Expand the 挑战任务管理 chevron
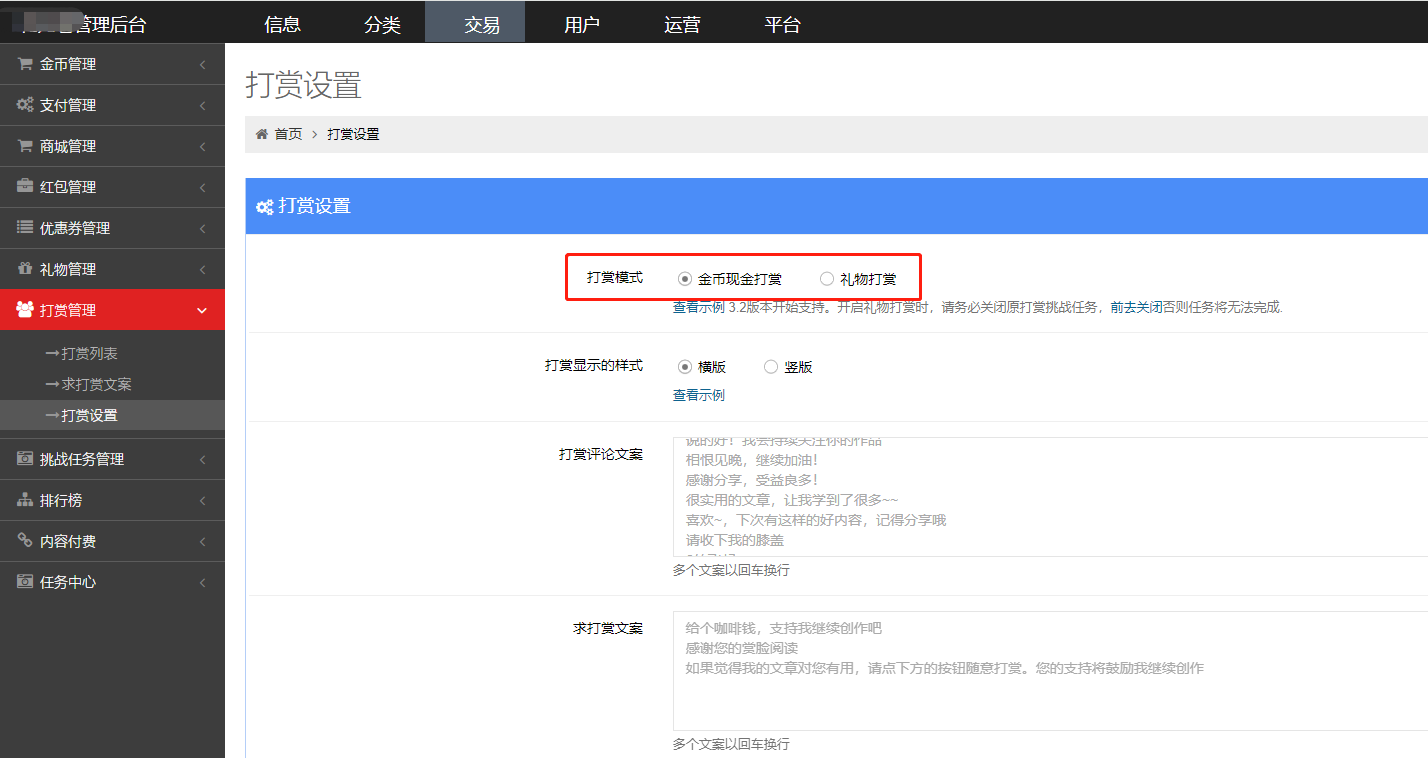This screenshot has height=758, width=1428. 203,460
